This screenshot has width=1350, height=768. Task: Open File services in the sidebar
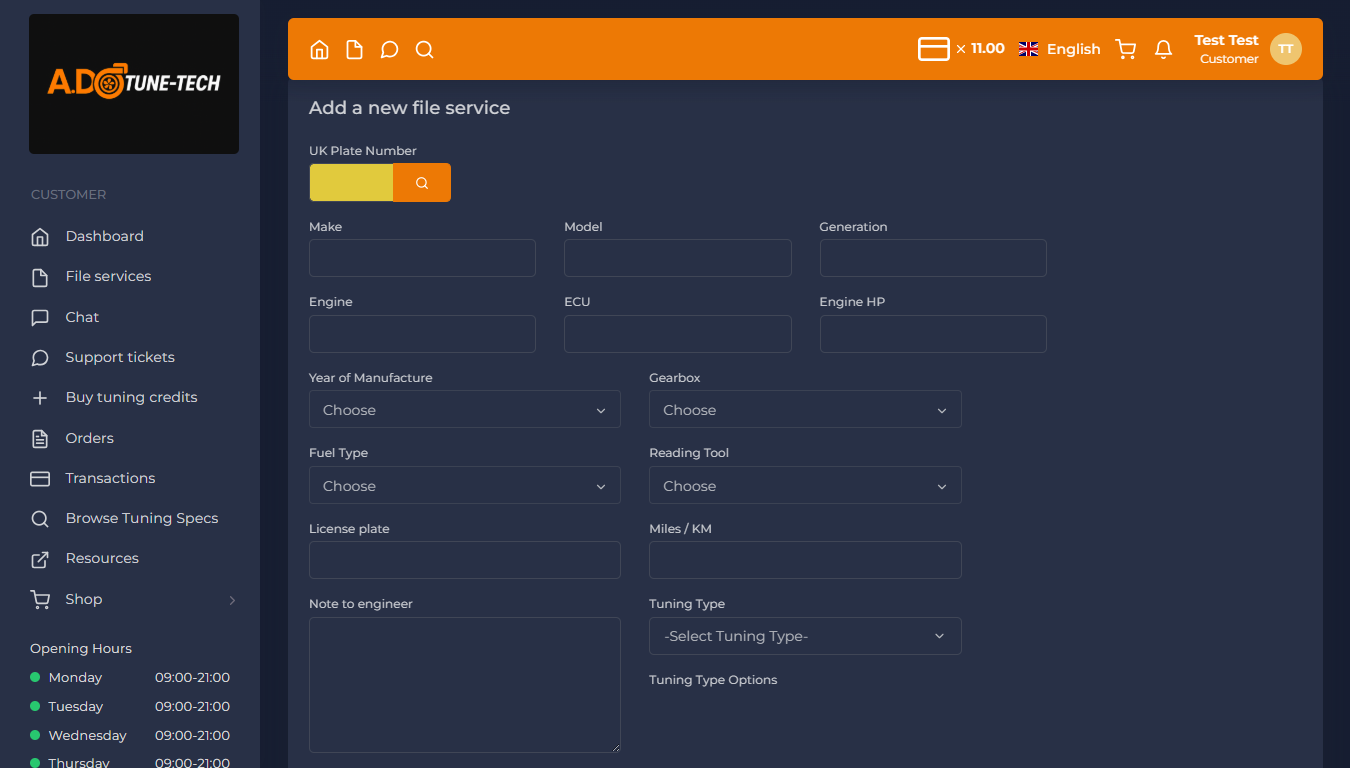[108, 276]
